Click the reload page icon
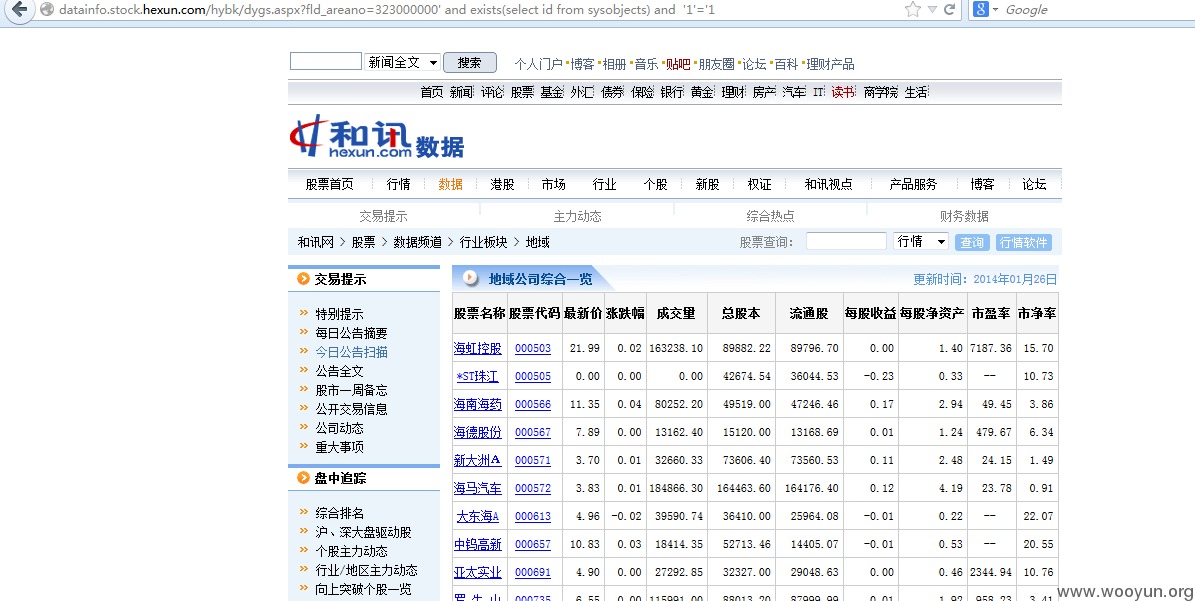Screen dimensions: 1195x601 950,10
